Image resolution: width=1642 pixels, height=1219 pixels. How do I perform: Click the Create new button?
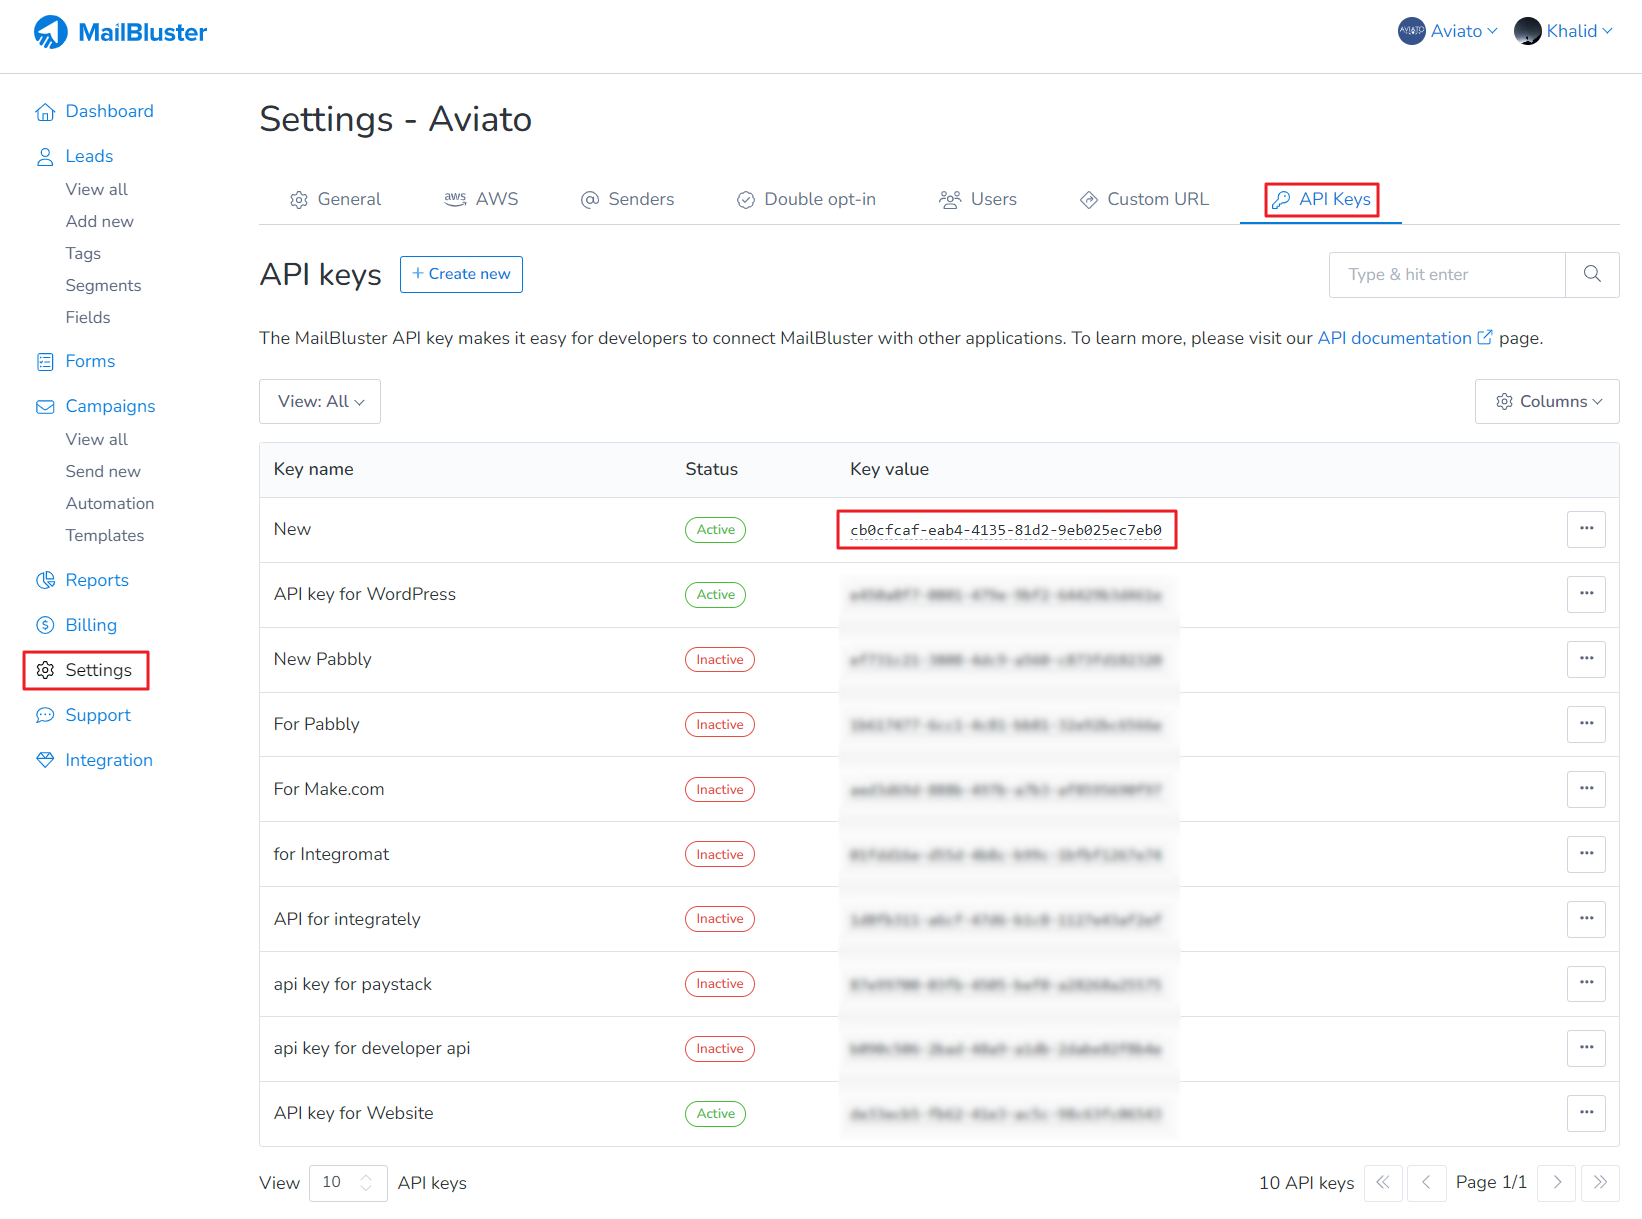pos(461,274)
